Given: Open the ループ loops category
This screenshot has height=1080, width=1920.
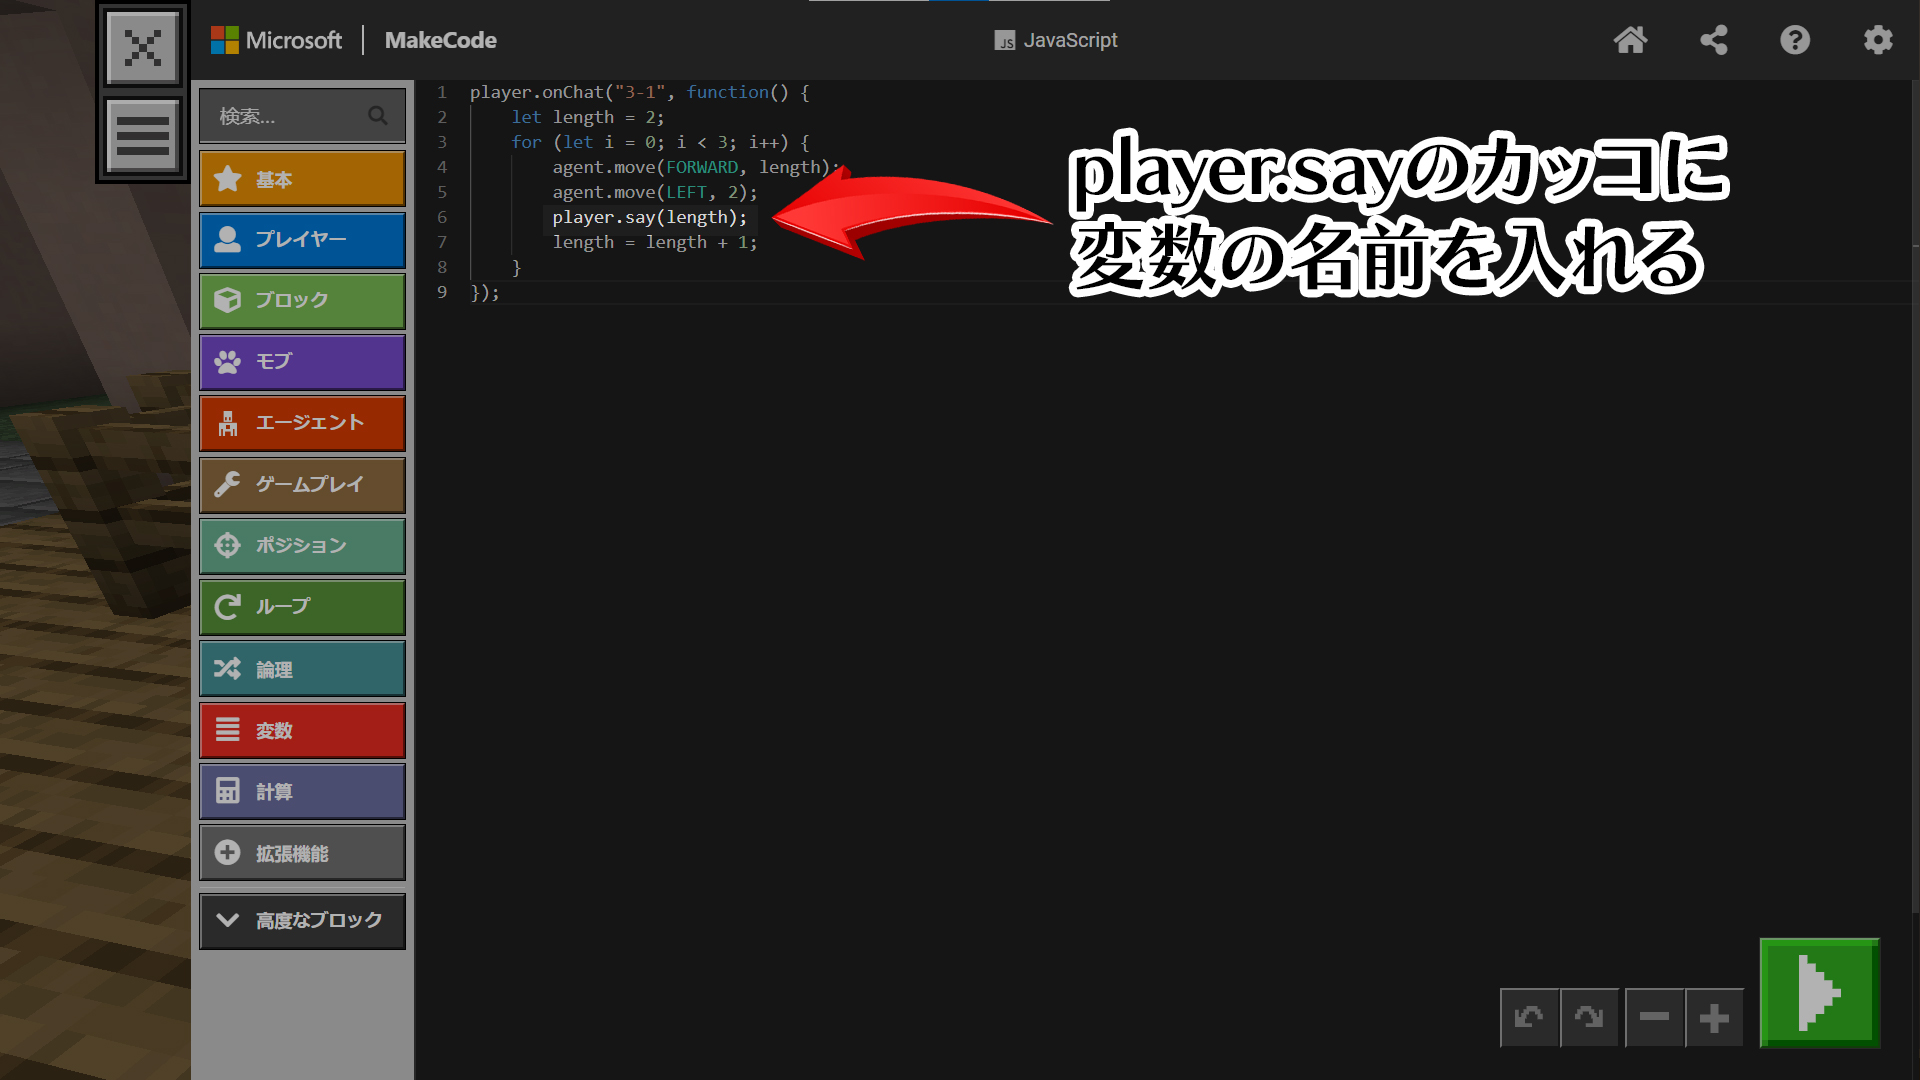Looking at the screenshot, I should click(302, 607).
